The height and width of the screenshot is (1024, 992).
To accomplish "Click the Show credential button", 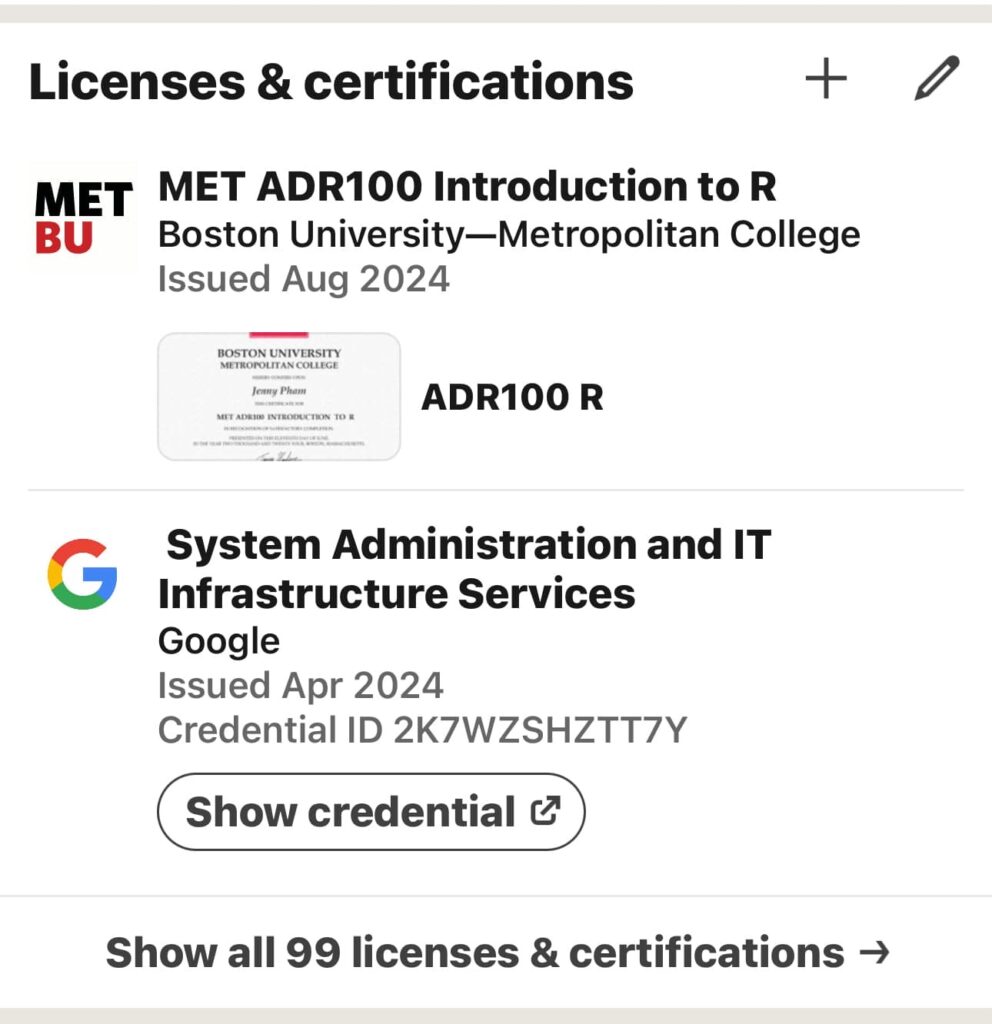I will pyautogui.click(x=371, y=812).
